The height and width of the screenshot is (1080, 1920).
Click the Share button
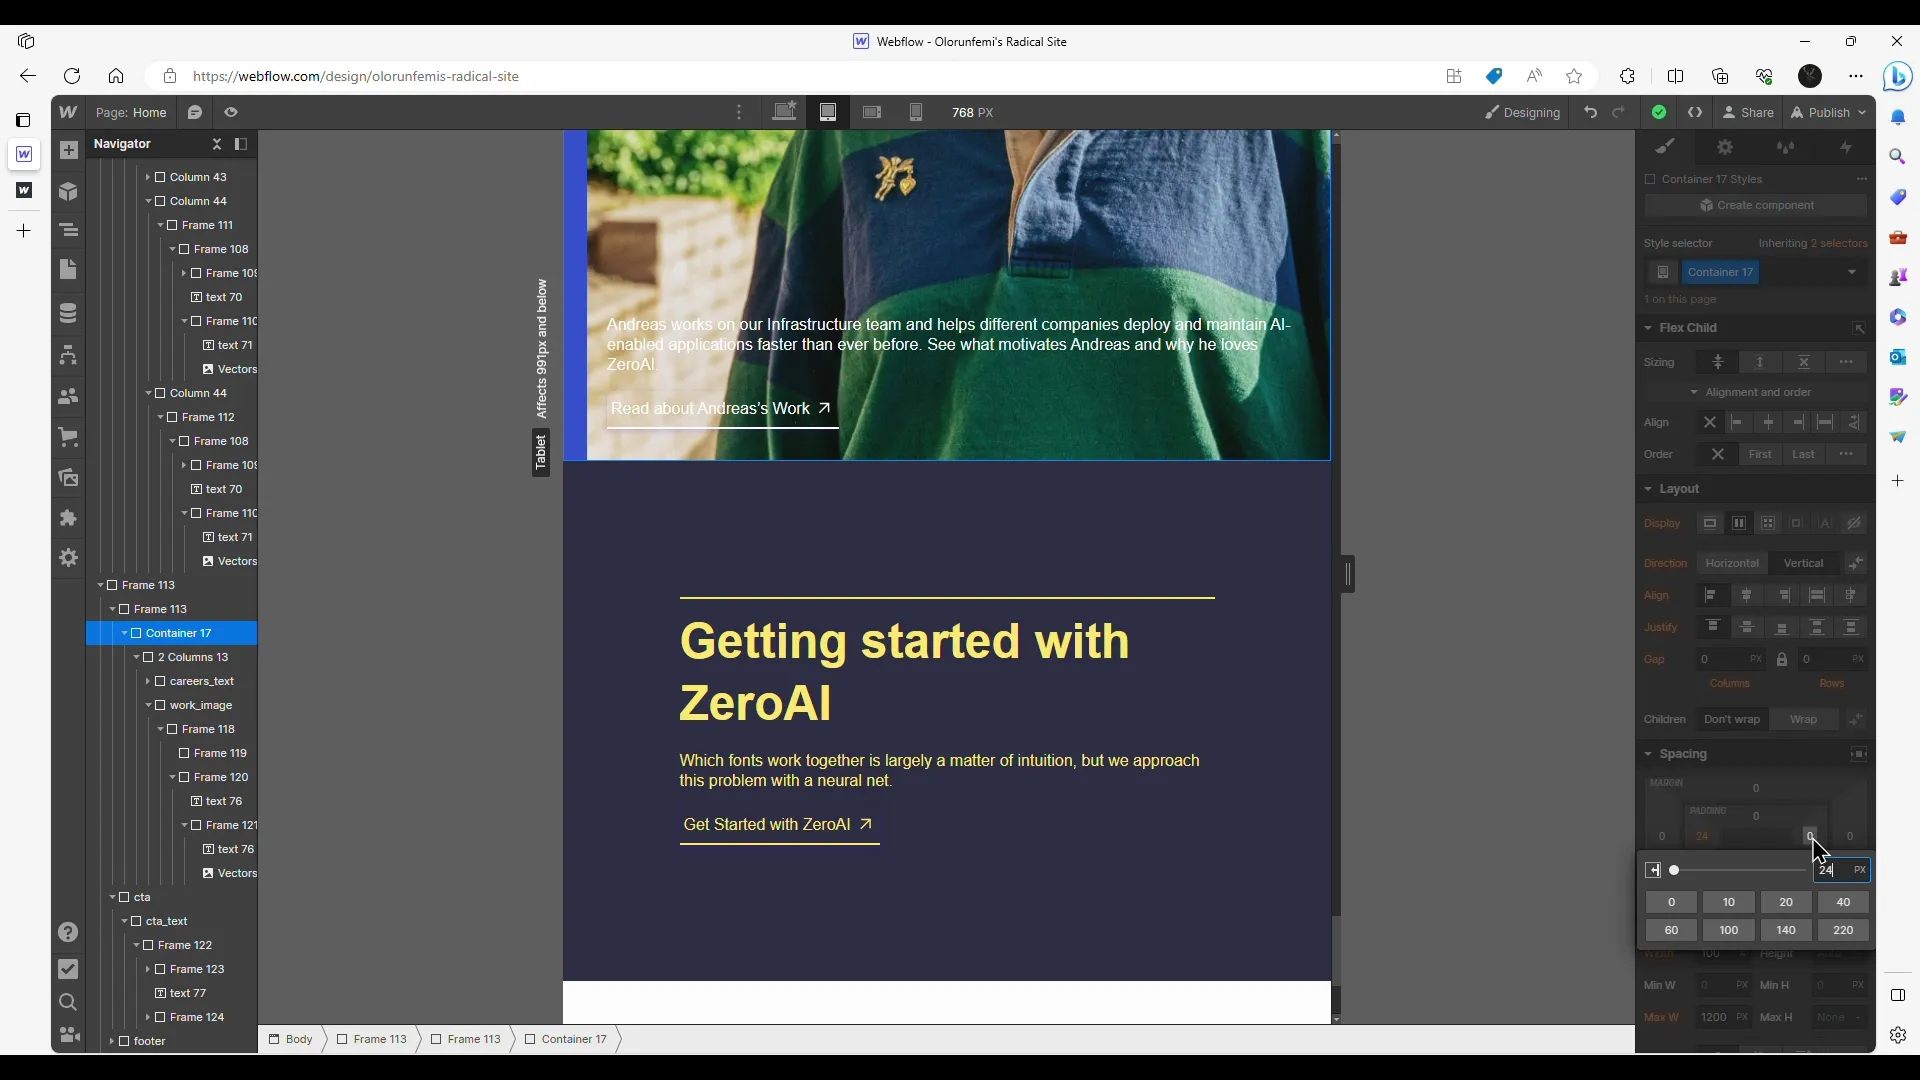[1748, 112]
